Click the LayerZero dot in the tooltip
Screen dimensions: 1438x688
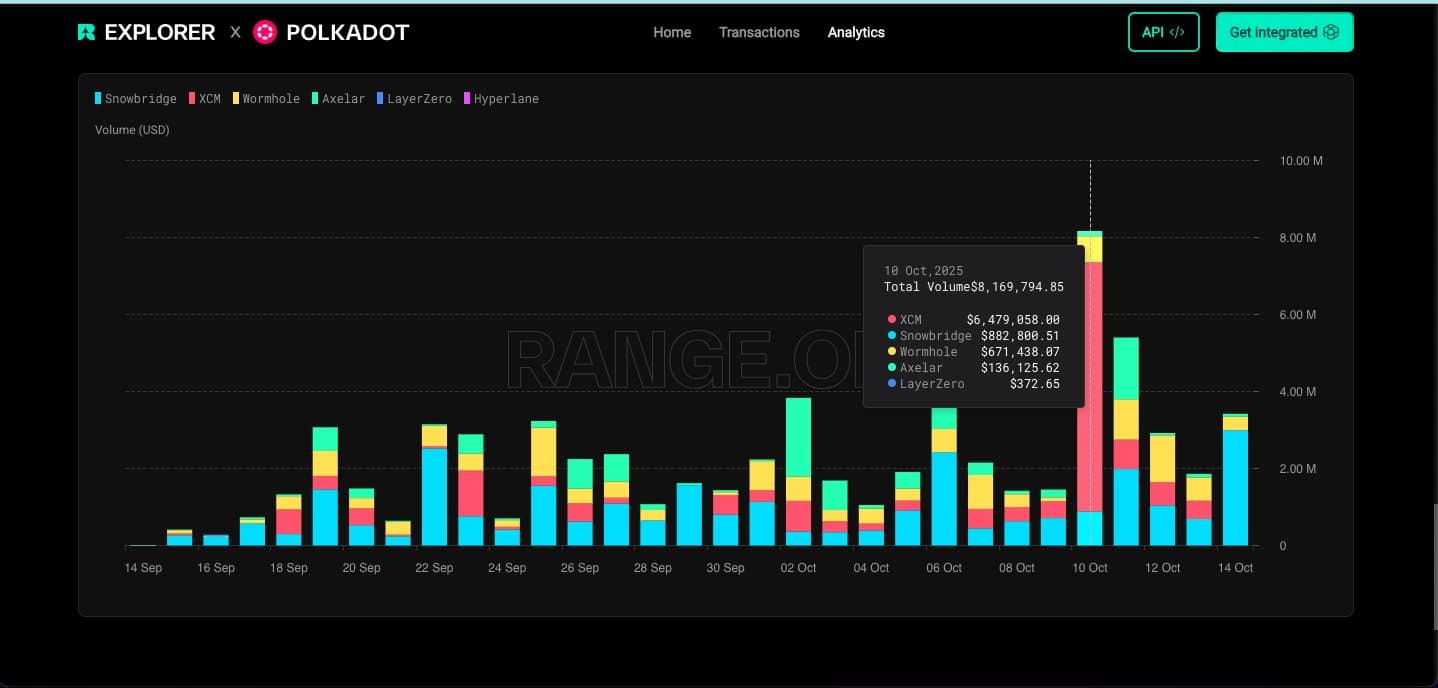point(892,383)
